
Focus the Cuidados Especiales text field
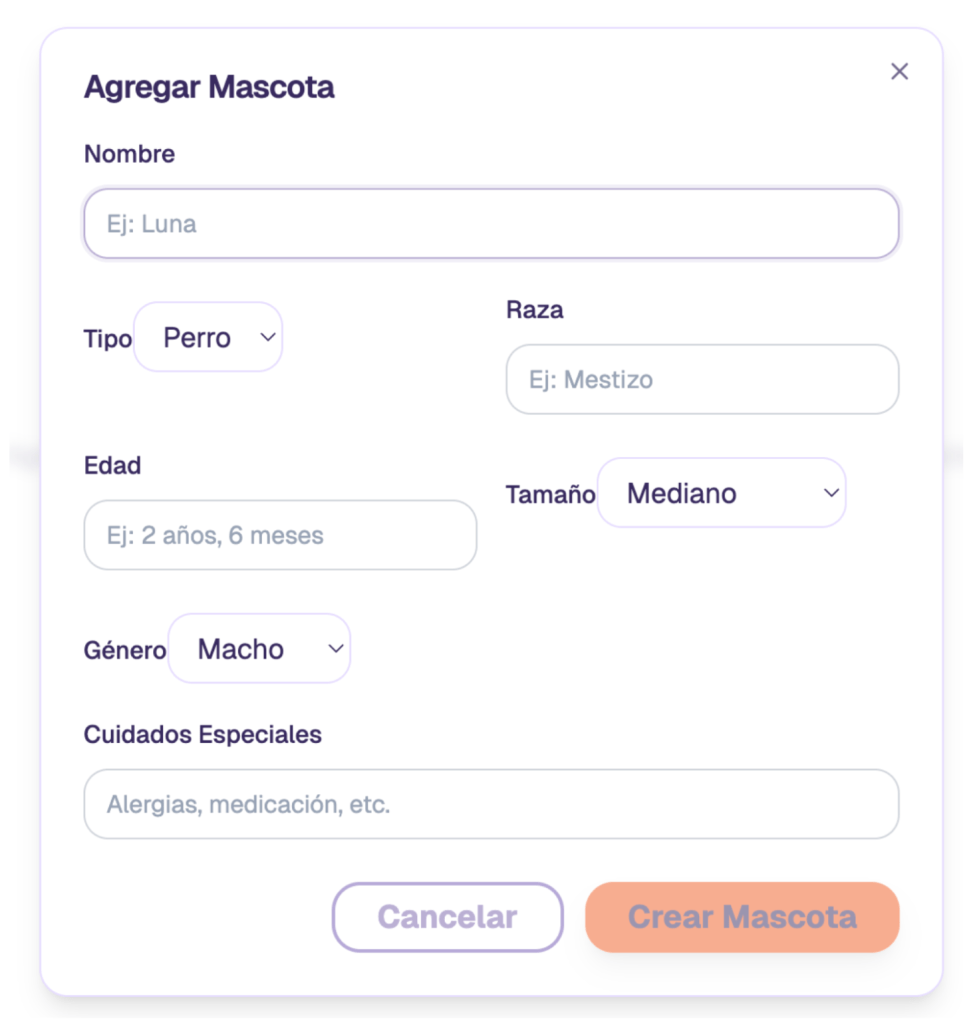point(491,804)
